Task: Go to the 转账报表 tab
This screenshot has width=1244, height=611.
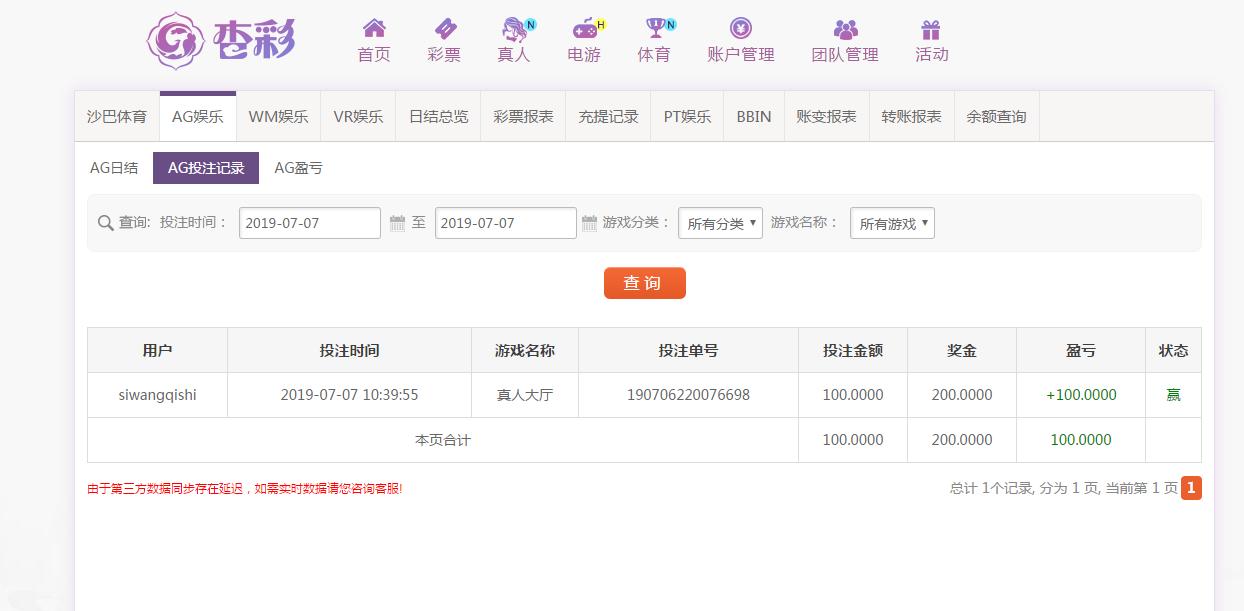Action: (911, 116)
